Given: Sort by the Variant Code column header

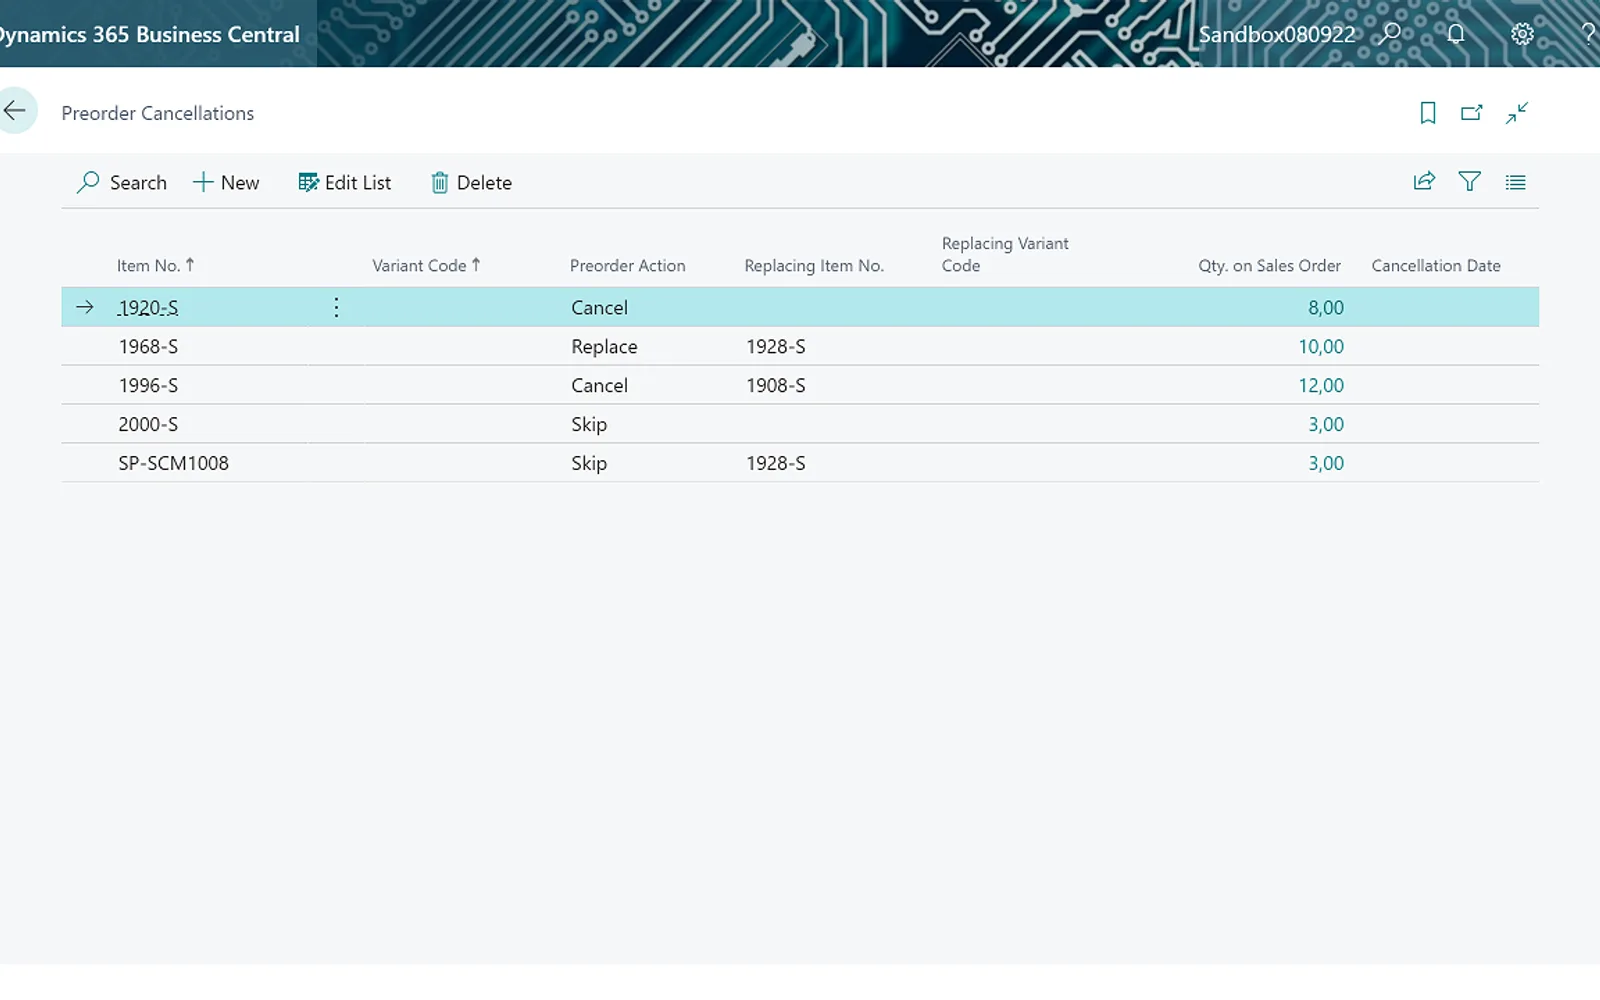Looking at the screenshot, I should (426, 265).
